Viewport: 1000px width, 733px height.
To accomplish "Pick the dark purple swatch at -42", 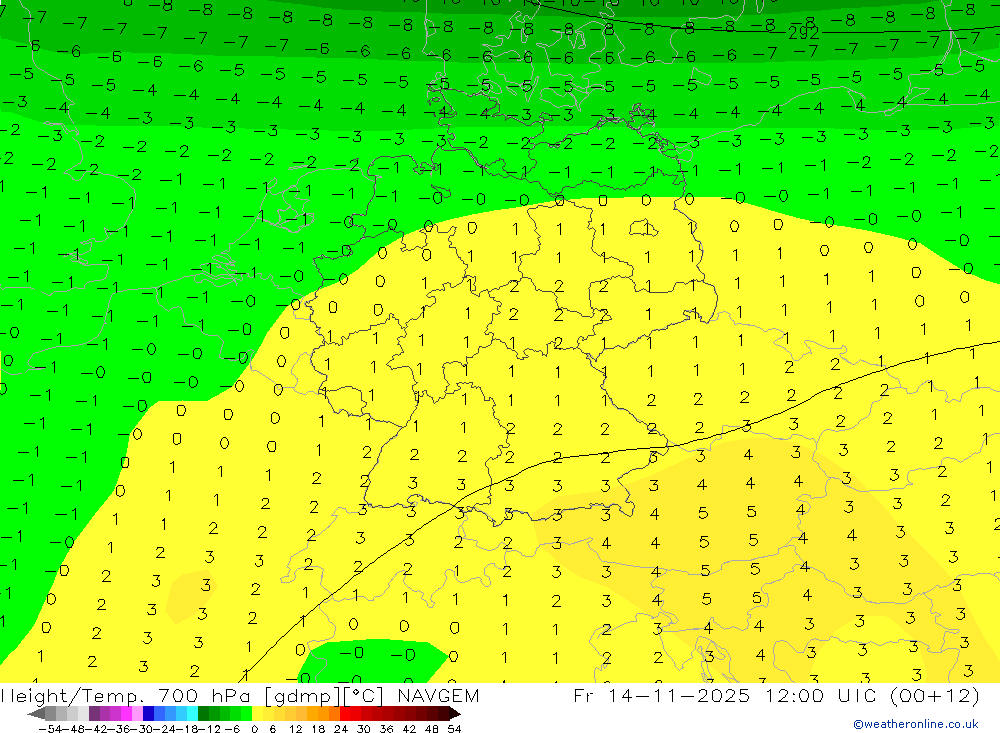I will point(94,713).
